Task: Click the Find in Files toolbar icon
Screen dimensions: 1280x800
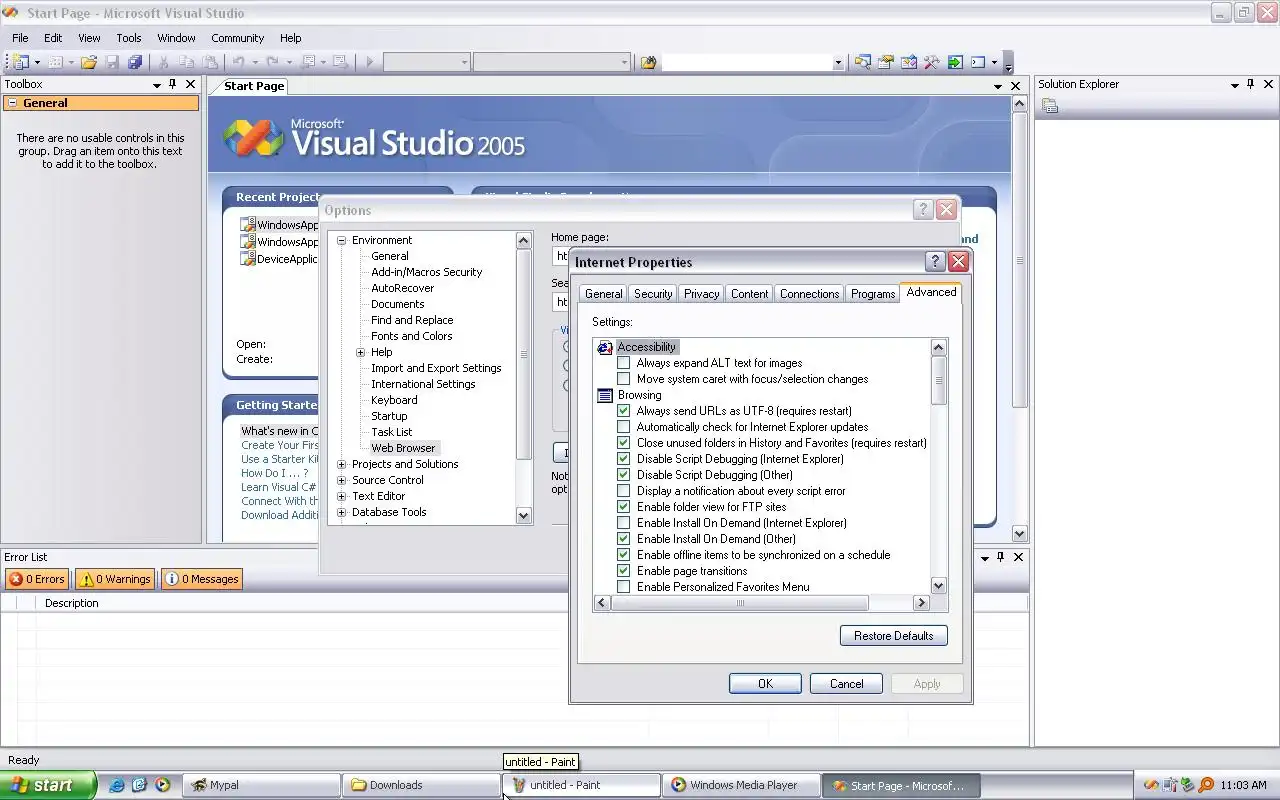Action: point(648,62)
